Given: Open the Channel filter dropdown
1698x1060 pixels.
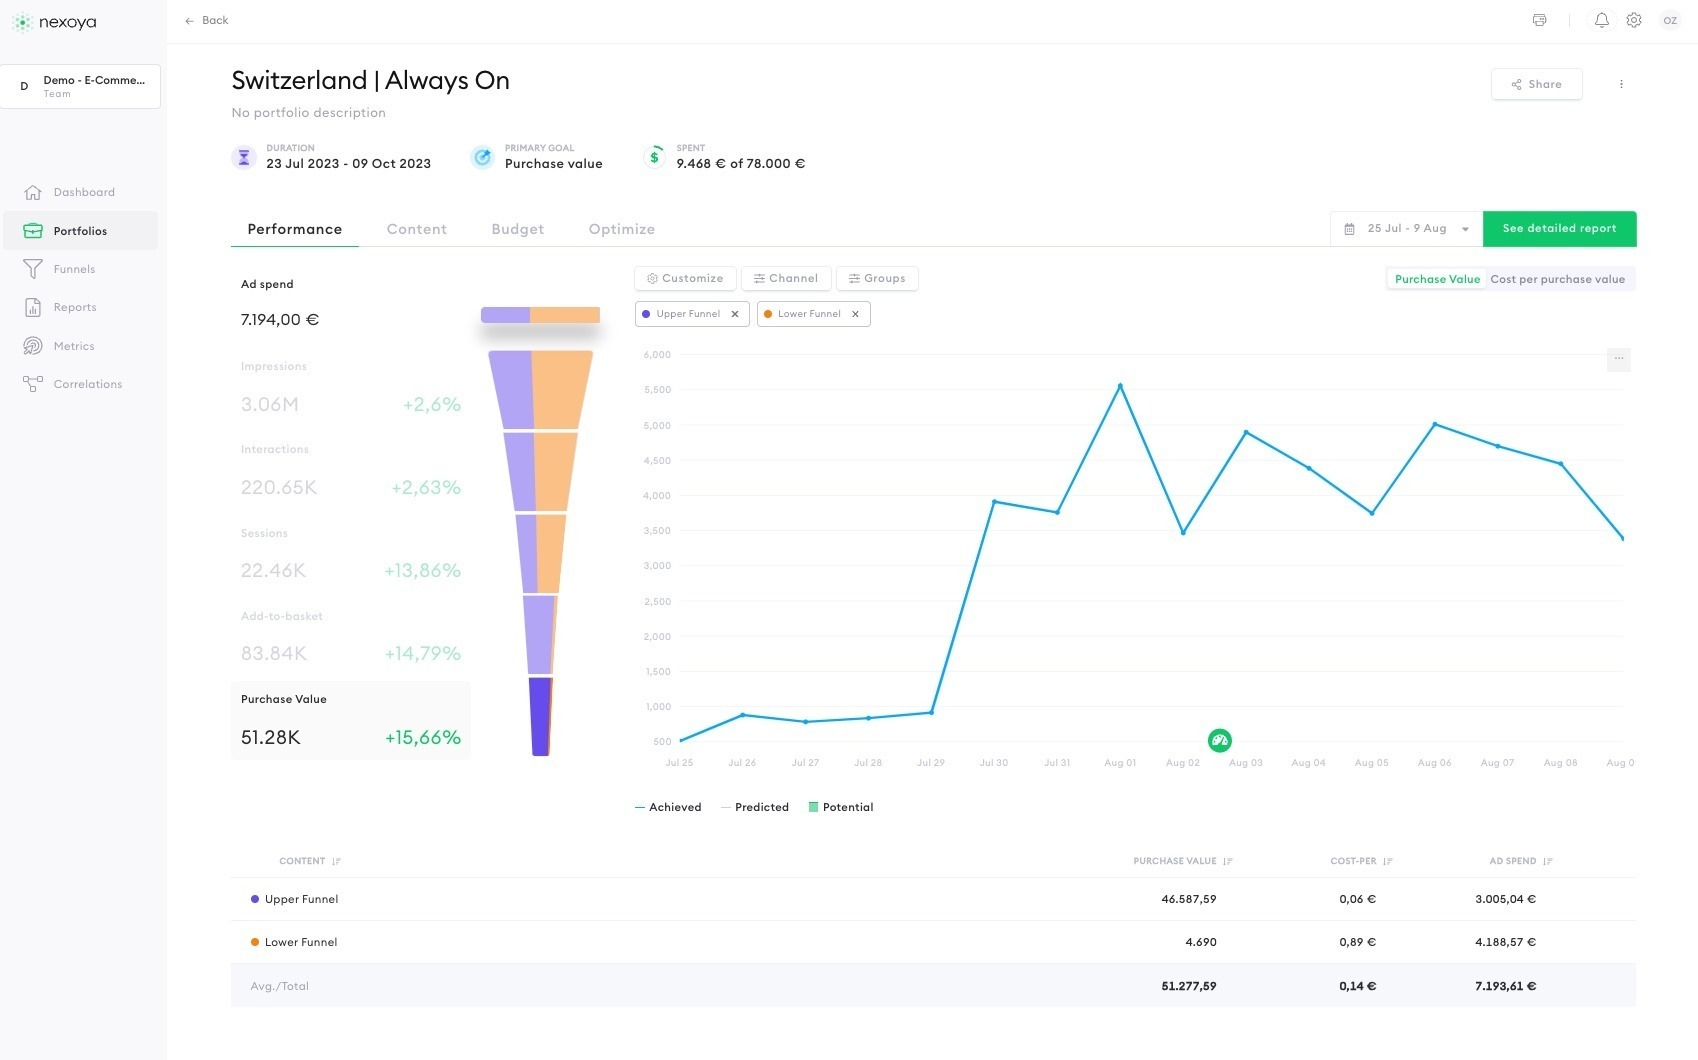Looking at the screenshot, I should (x=786, y=278).
